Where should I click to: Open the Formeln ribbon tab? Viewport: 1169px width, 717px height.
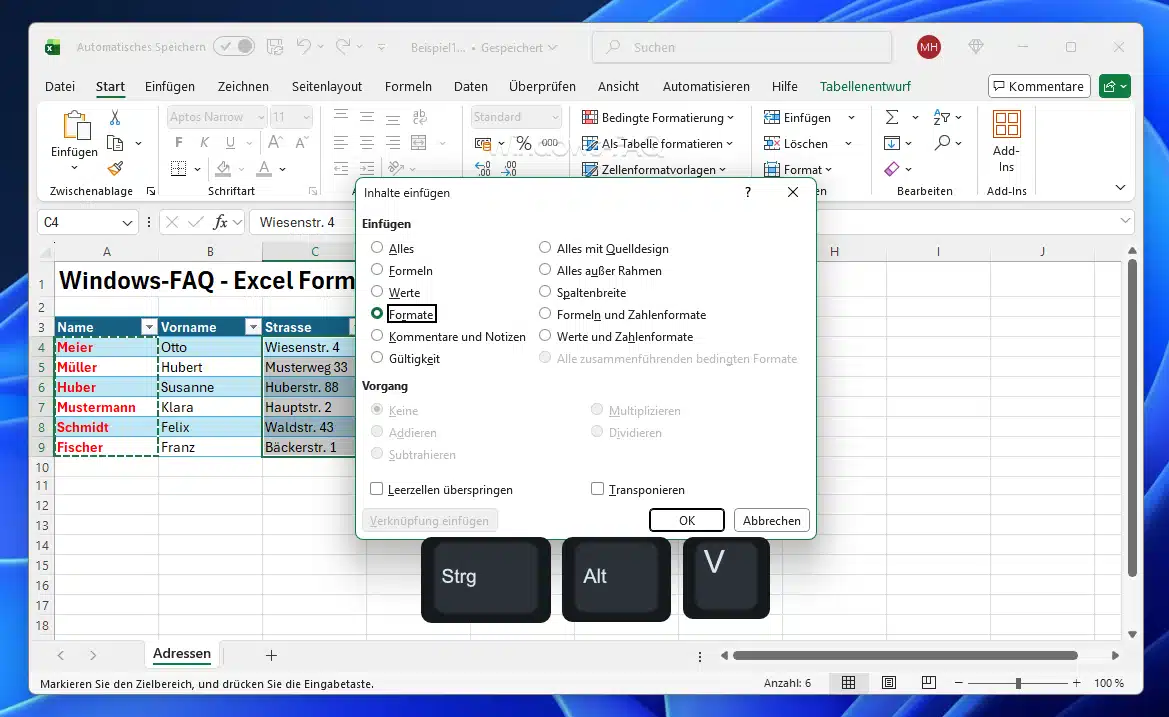click(408, 86)
